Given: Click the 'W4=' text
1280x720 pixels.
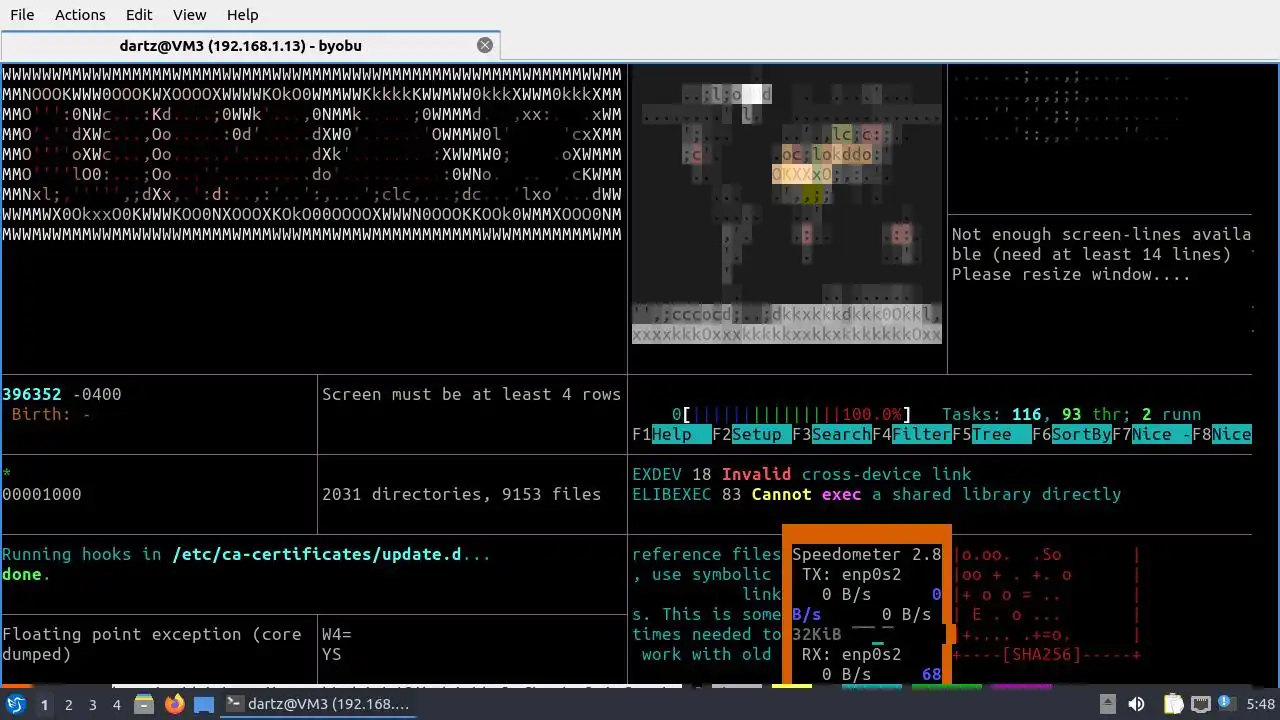Looking at the screenshot, I should click(x=337, y=634).
